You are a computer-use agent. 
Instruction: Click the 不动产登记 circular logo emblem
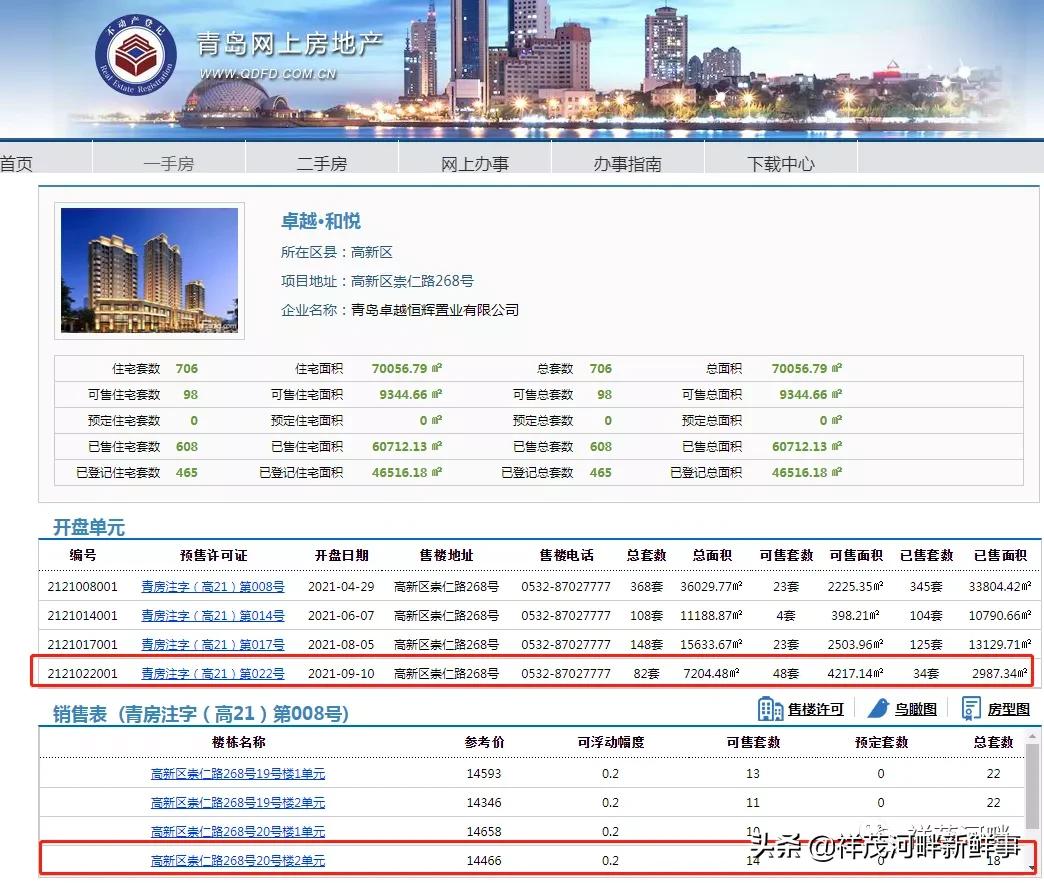(x=137, y=55)
